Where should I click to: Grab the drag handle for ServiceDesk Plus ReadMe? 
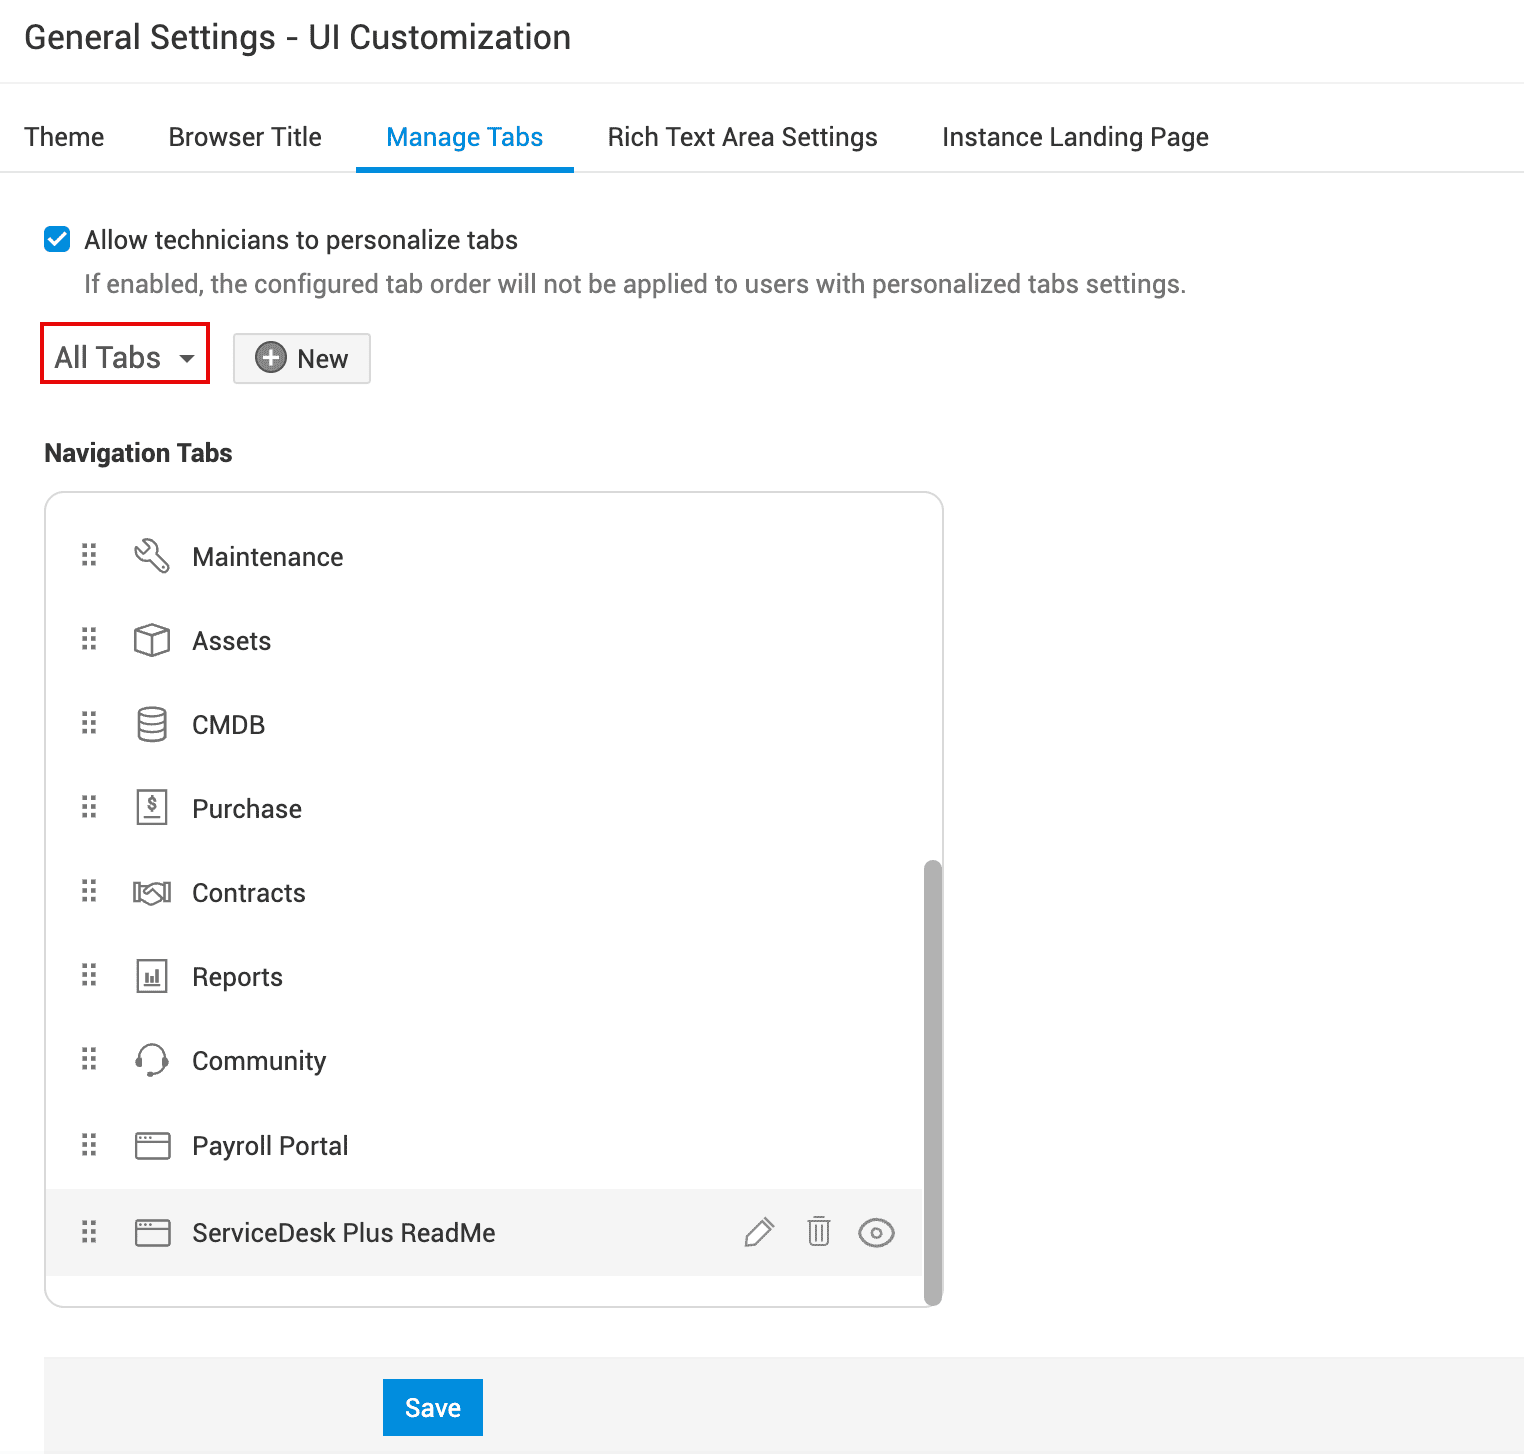coord(89,1231)
